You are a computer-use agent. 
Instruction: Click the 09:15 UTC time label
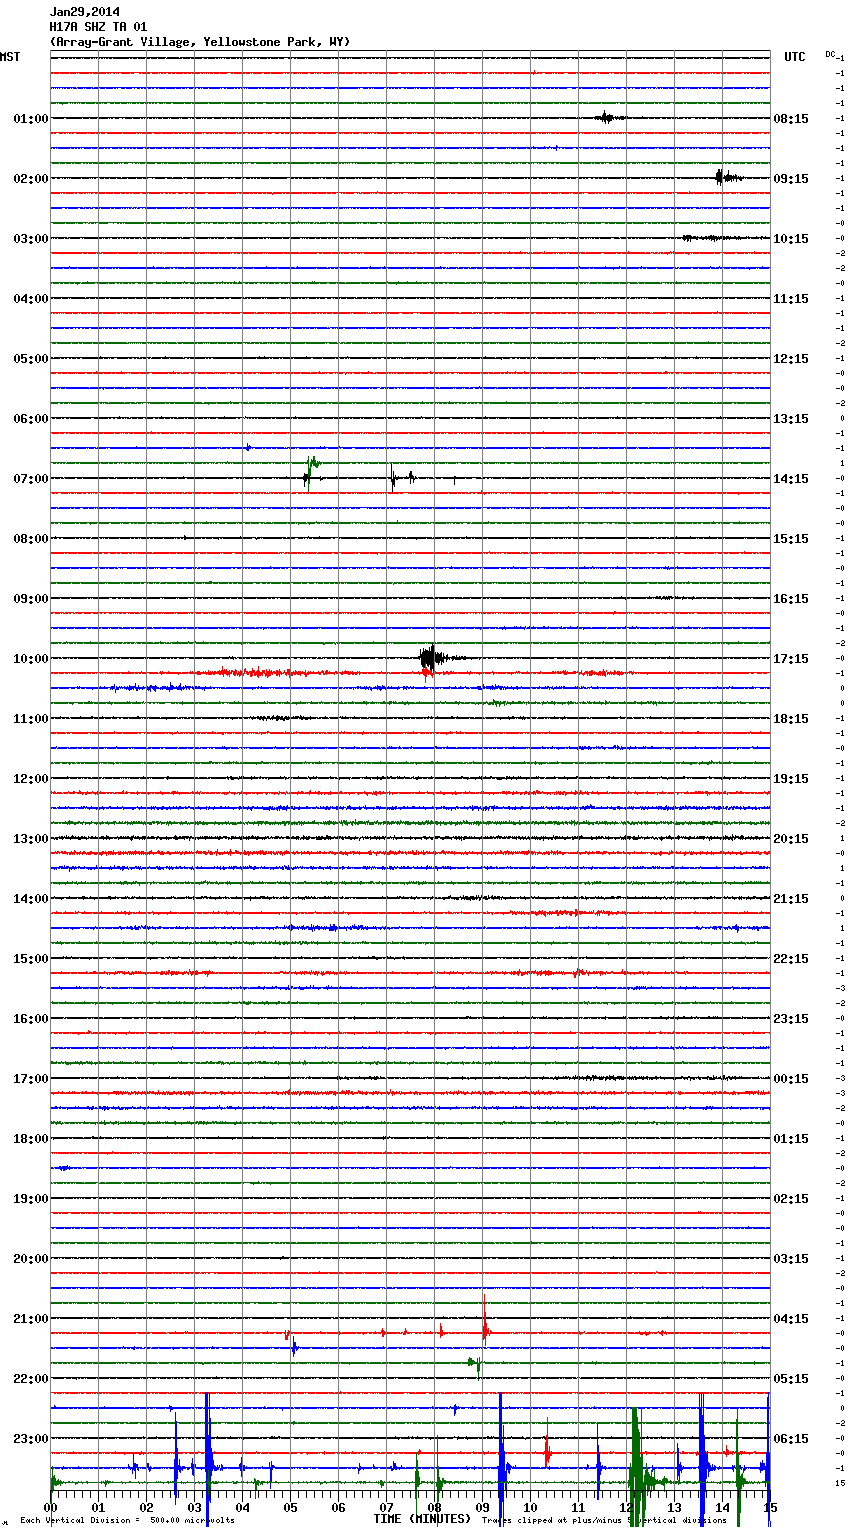(x=791, y=179)
